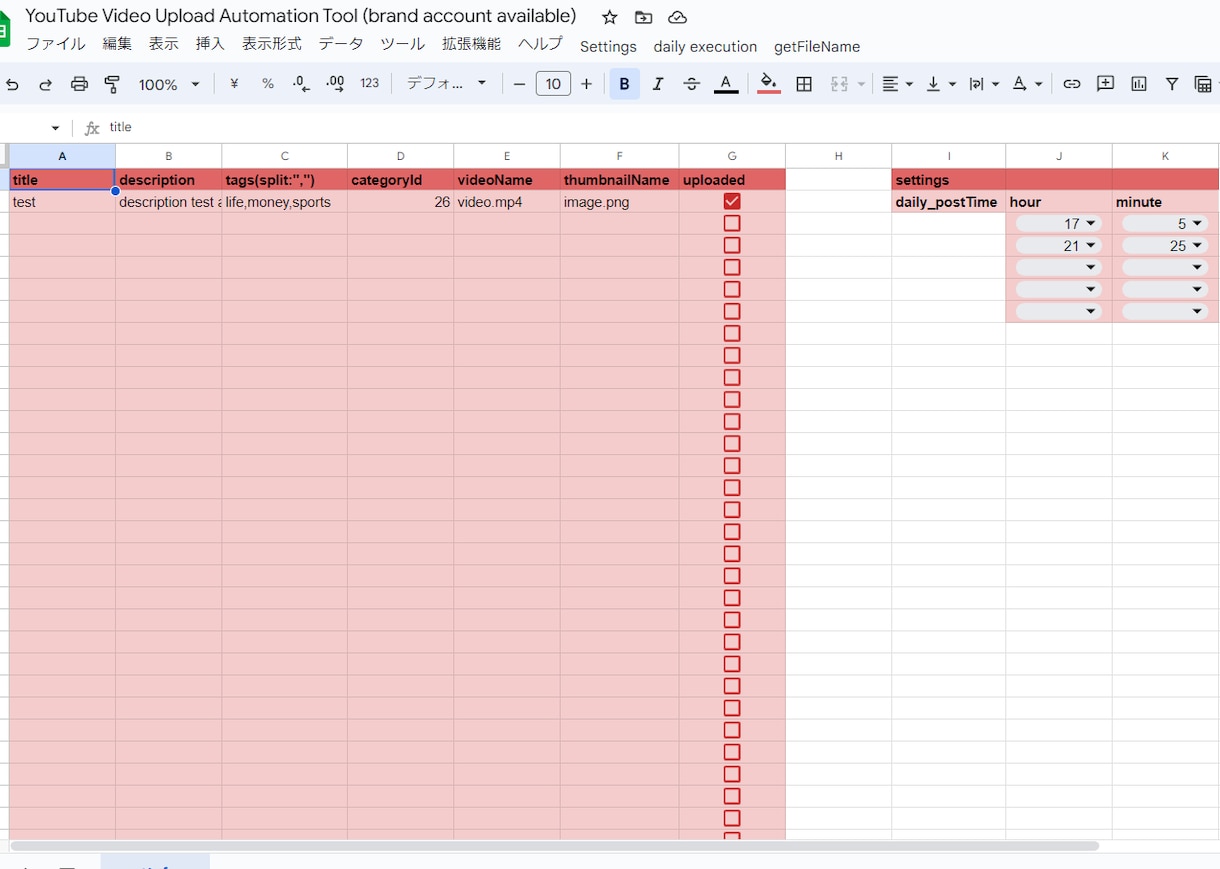
Task: Select more number formats (123)
Action: click(x=370, y=84)
